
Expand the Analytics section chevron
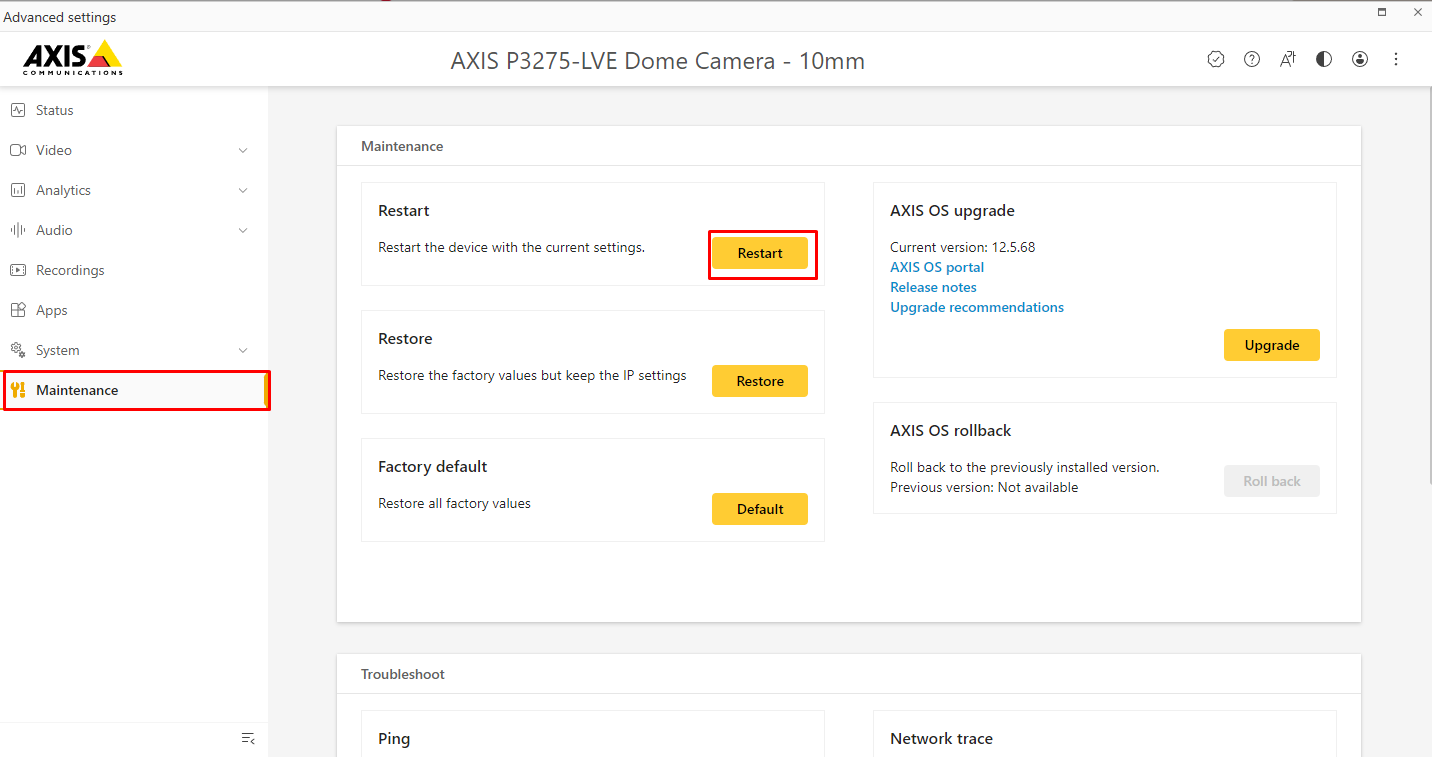click(x=243, y=190)
